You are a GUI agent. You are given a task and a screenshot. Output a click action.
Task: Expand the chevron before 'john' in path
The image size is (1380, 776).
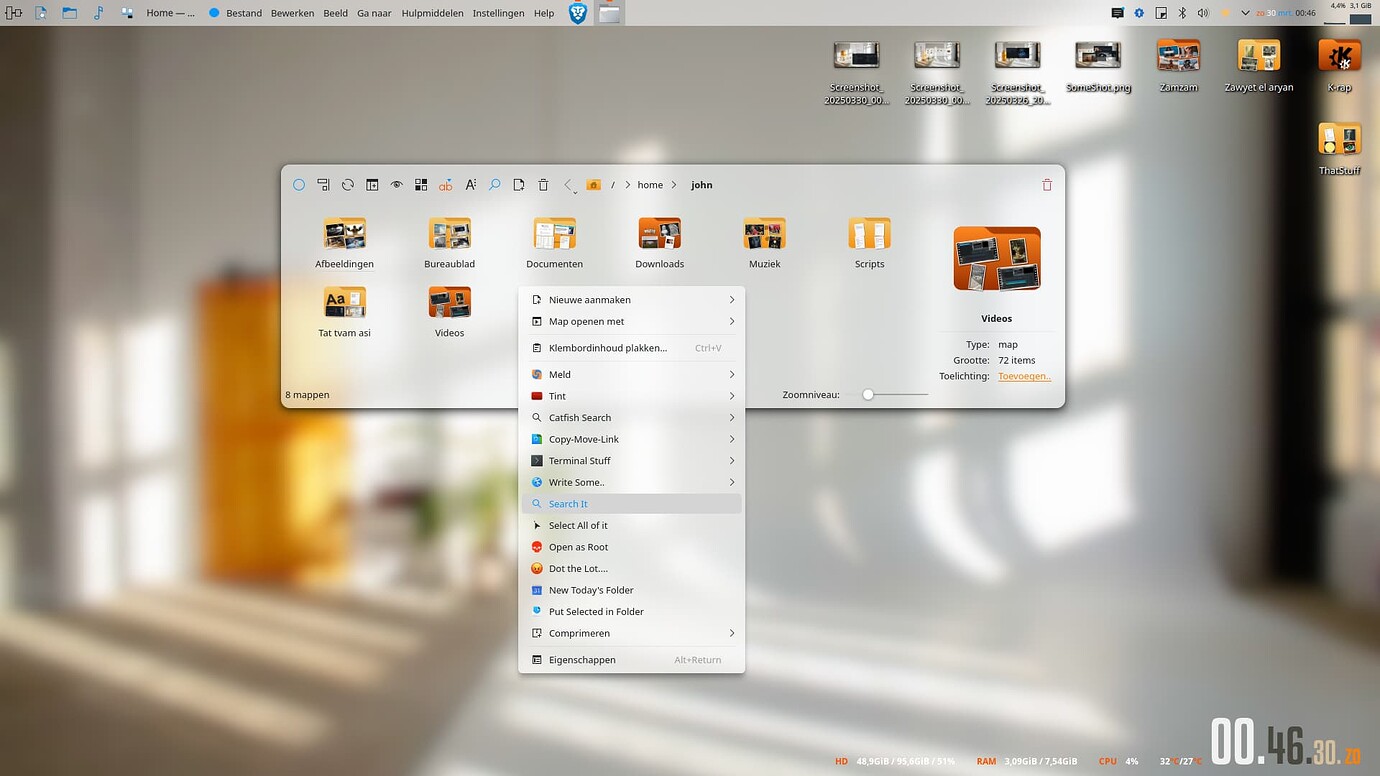tap(674, 185)
